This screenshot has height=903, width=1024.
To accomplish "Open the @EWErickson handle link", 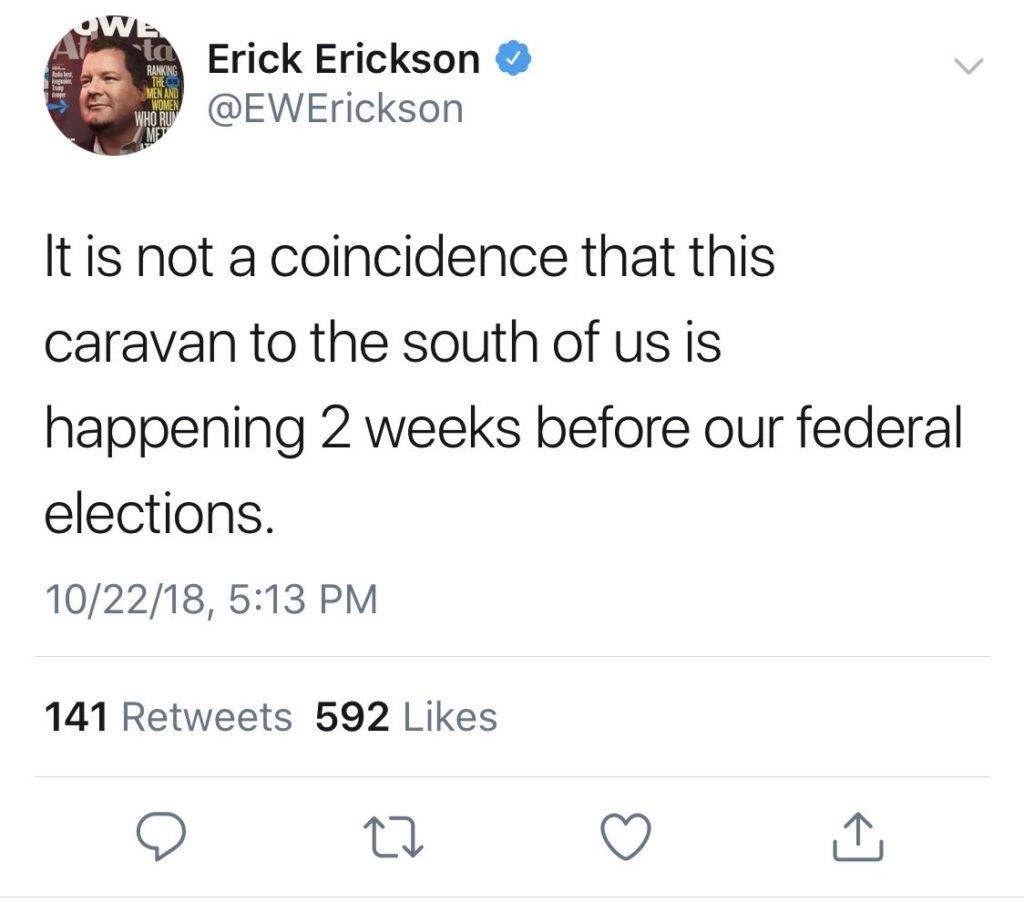I will [335, 108].
